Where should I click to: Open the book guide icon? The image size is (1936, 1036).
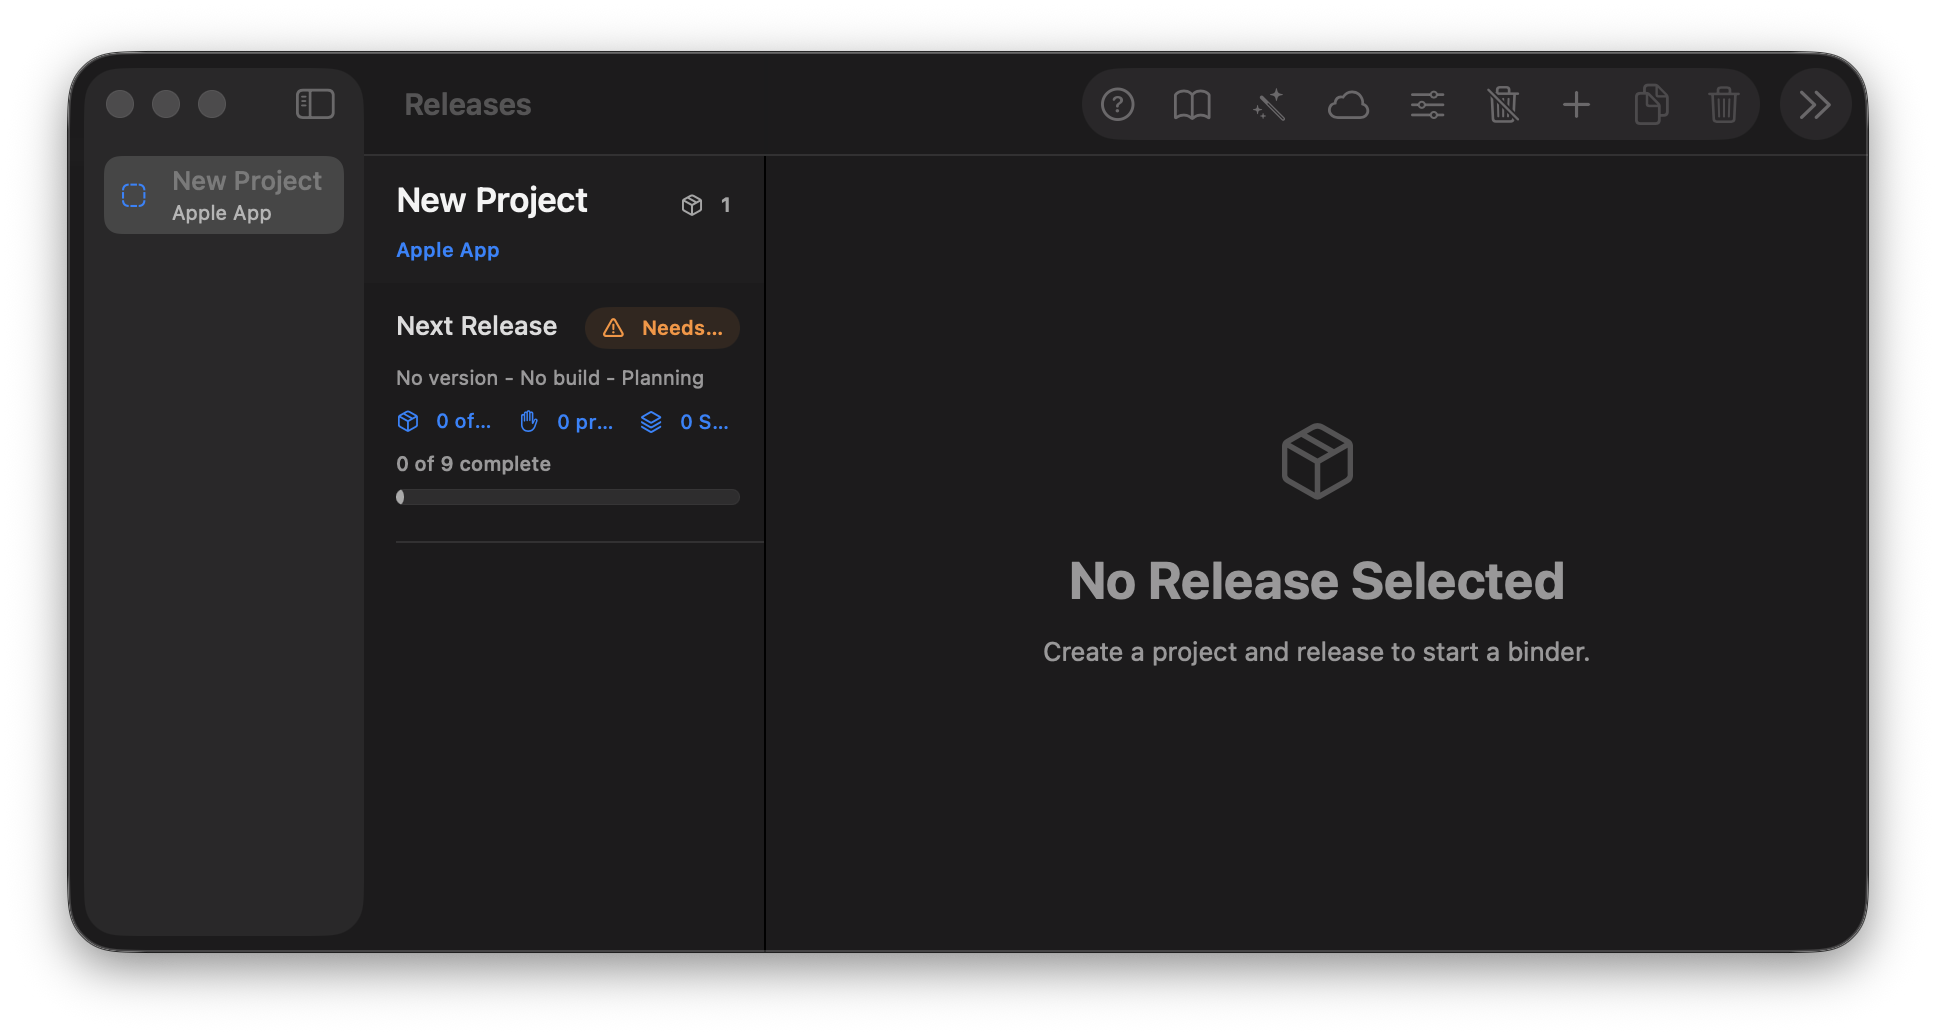[1192, 104]
